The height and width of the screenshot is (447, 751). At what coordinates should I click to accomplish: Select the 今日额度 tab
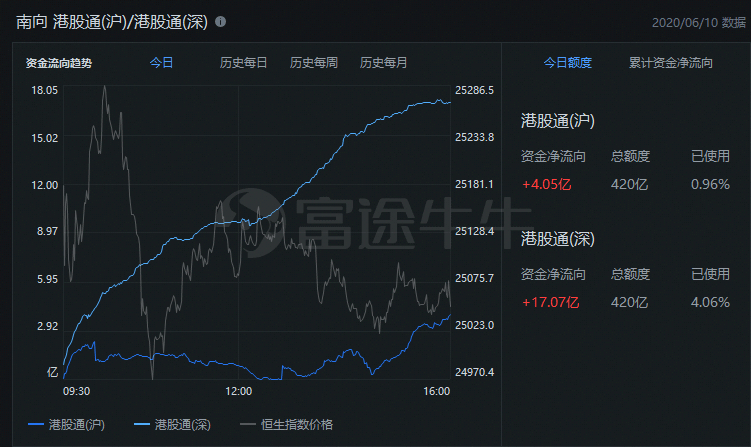[567, 62]
